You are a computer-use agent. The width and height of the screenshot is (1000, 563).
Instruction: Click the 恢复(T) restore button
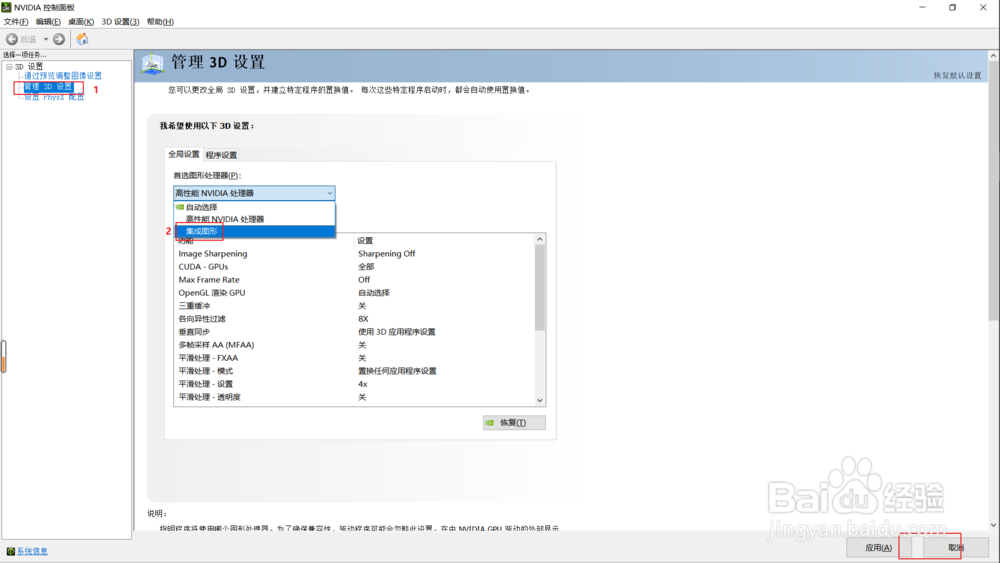pyautogui.click(x=514, y=423)
